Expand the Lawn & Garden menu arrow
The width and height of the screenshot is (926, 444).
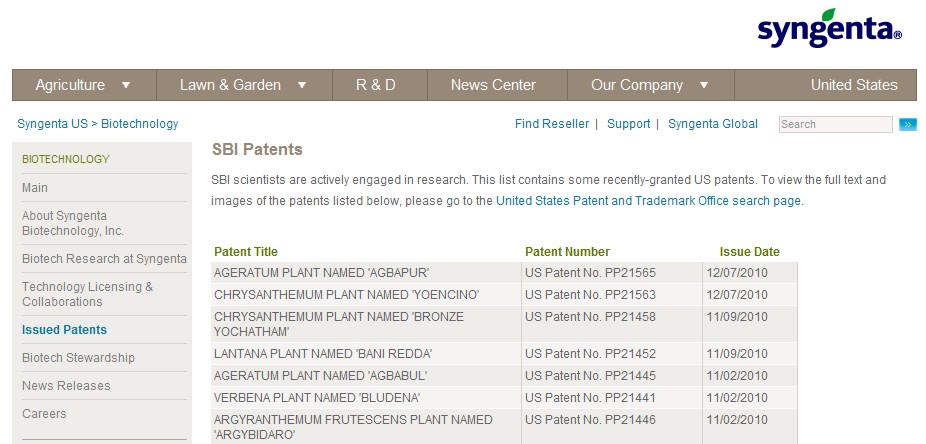coord(302,85)
